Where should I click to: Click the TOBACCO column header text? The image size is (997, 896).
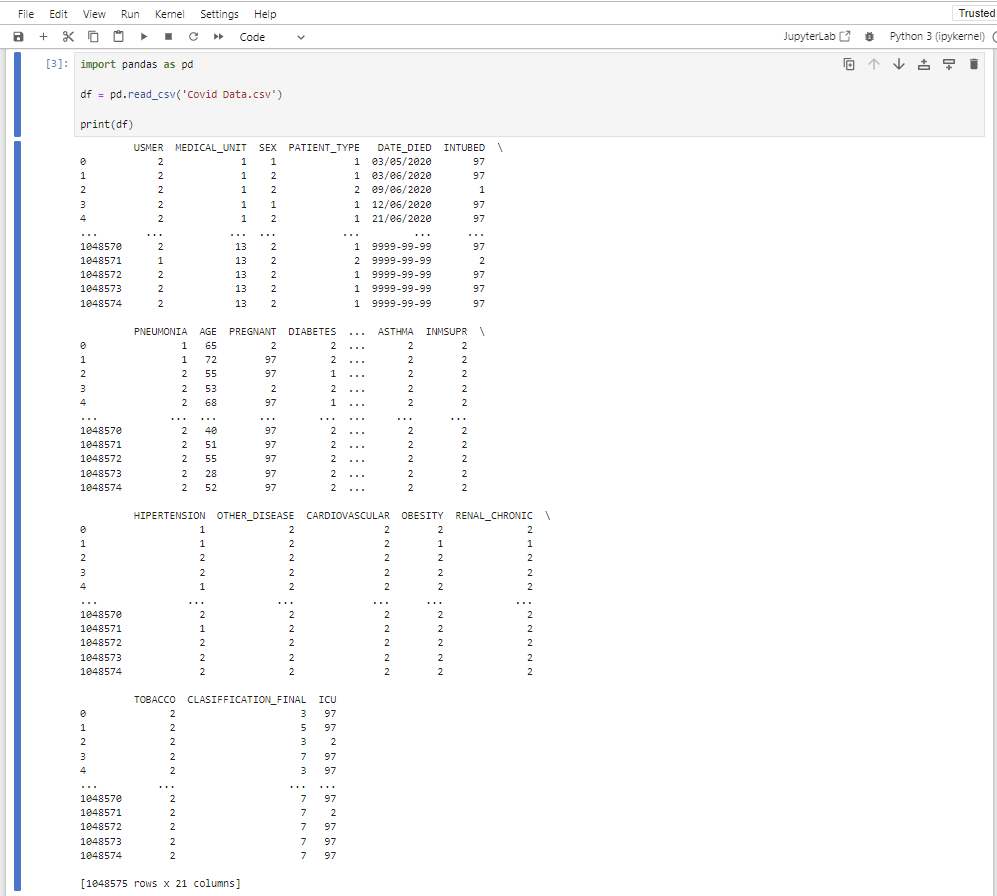click(x=155, y=700)
